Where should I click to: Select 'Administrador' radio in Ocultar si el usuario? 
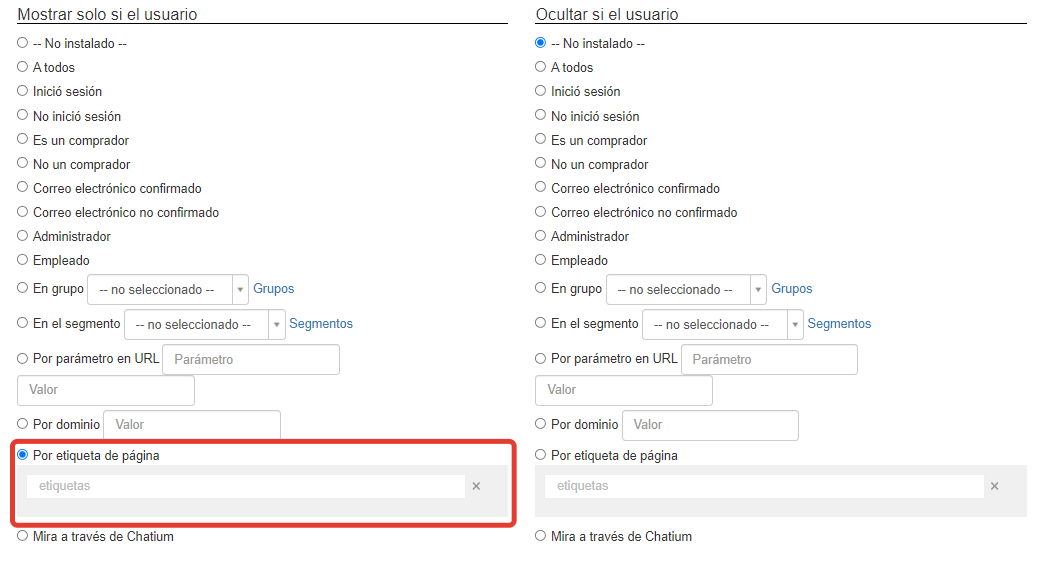(x=540, y=236)
